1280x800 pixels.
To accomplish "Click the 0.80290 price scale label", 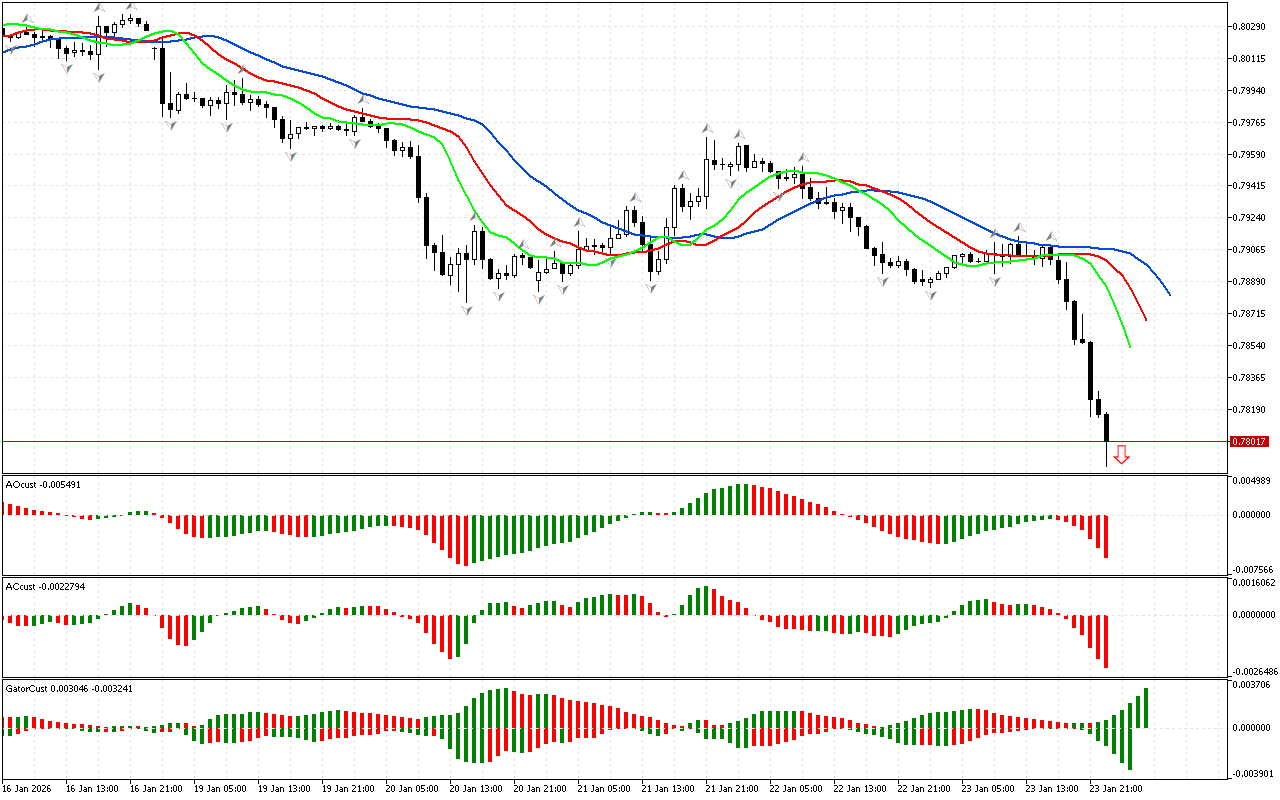I will click(1252, 26).
